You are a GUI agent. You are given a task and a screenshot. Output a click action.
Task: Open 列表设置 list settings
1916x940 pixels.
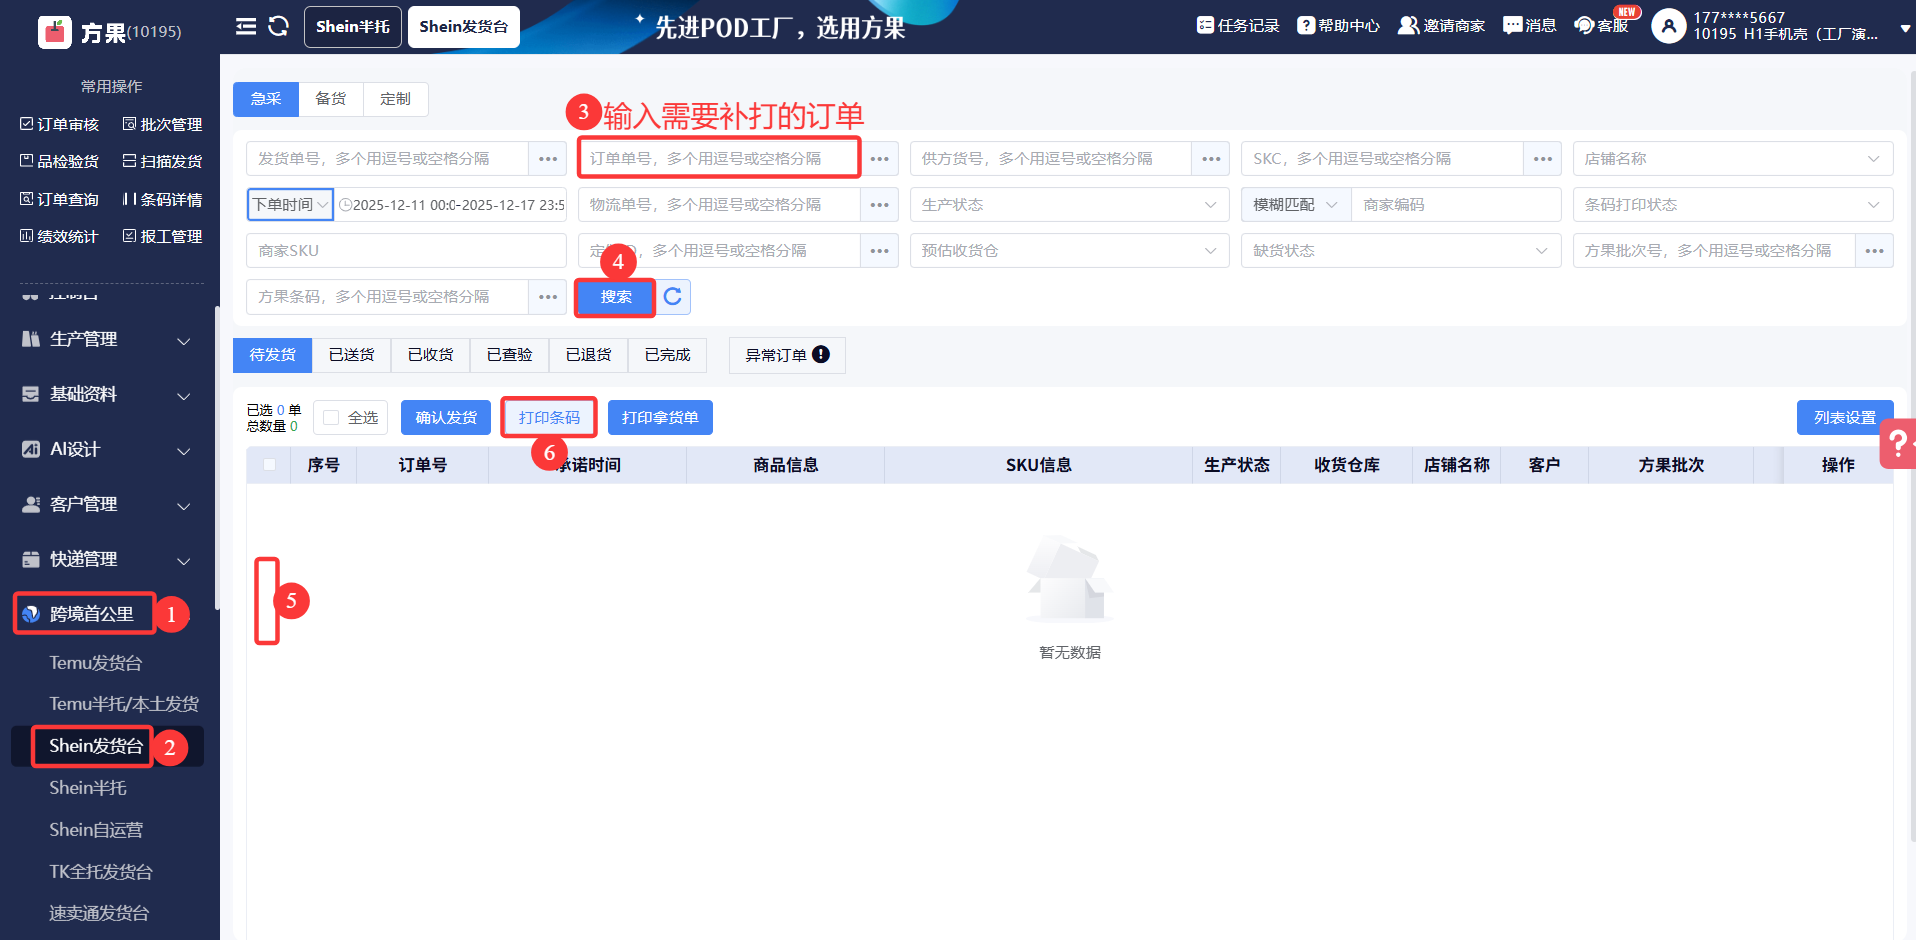point(1845,418)
